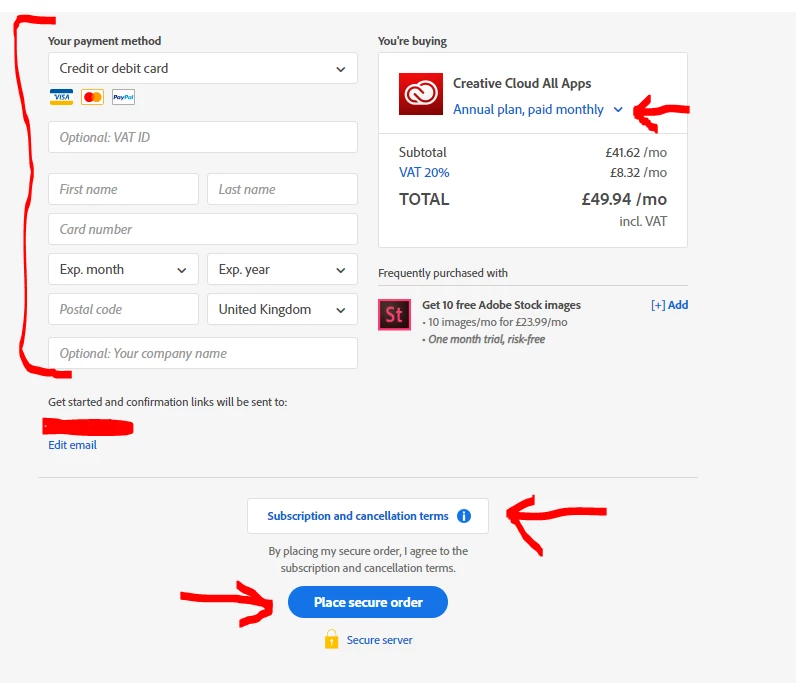This screenshot has height=683, width=796.
Task: Focus the Optional company name field
Action: 203,353
